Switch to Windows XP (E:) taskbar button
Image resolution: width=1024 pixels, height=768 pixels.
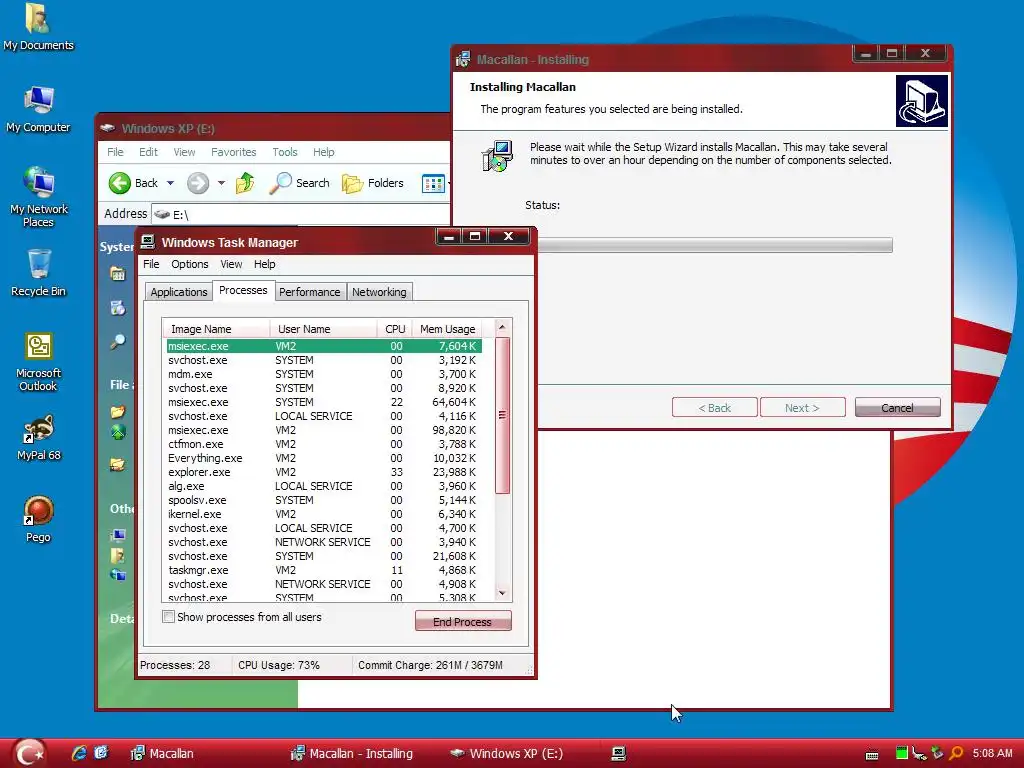tap(507, 754)
